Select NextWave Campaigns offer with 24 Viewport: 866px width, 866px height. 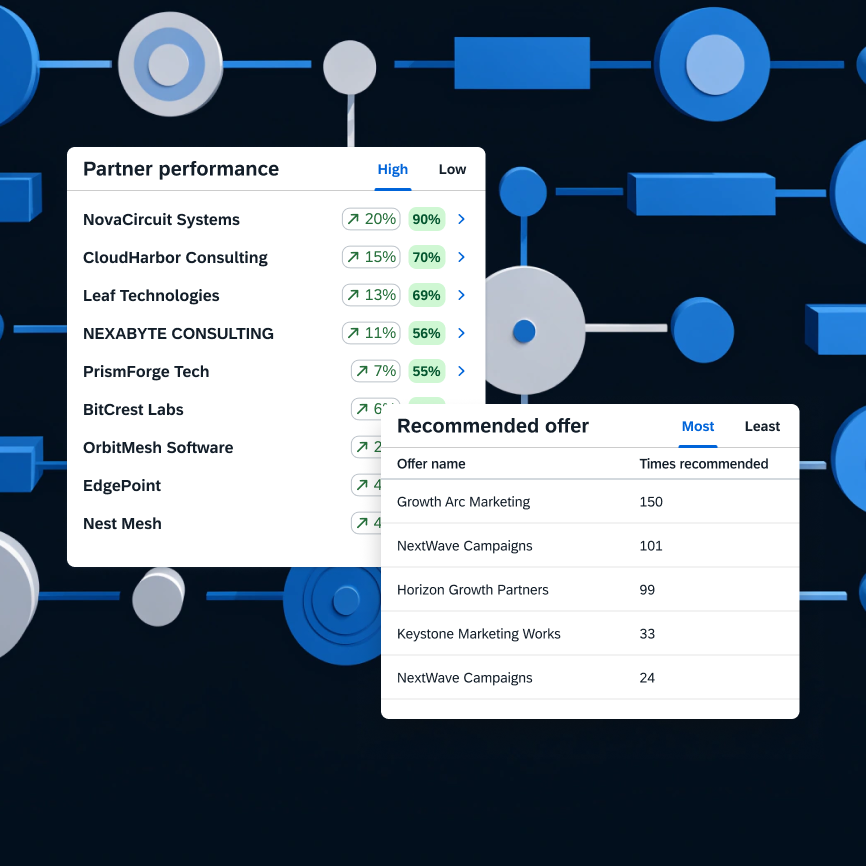[x=464, y=678]
